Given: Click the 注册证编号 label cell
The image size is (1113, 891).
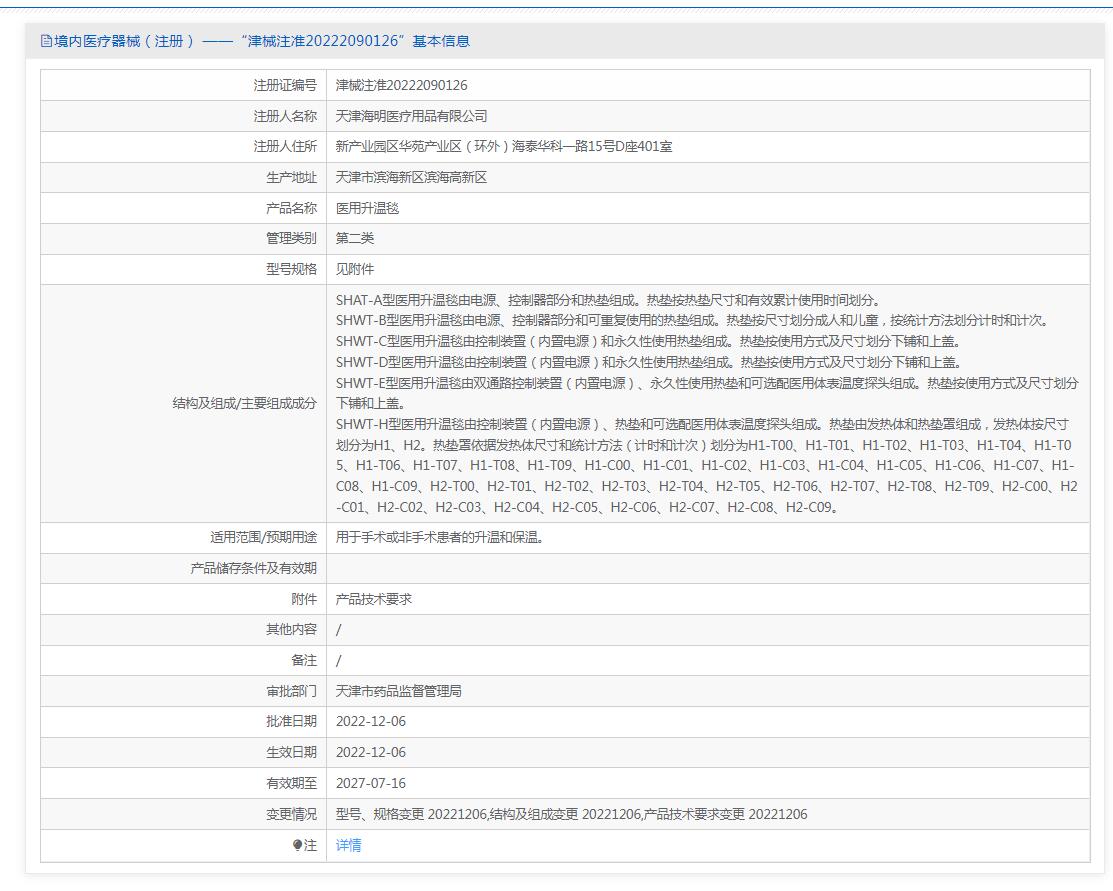Looking at the screenshot, I should point(183,85).
